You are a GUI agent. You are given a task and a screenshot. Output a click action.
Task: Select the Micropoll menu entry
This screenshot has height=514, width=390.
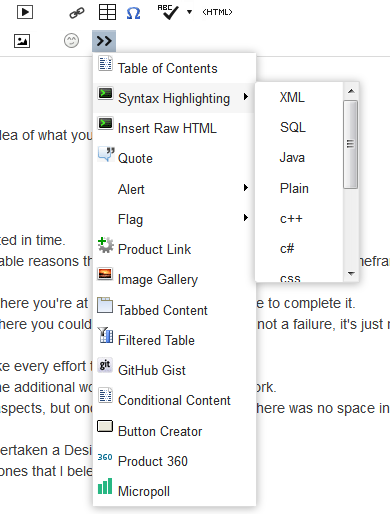[174, 491]
